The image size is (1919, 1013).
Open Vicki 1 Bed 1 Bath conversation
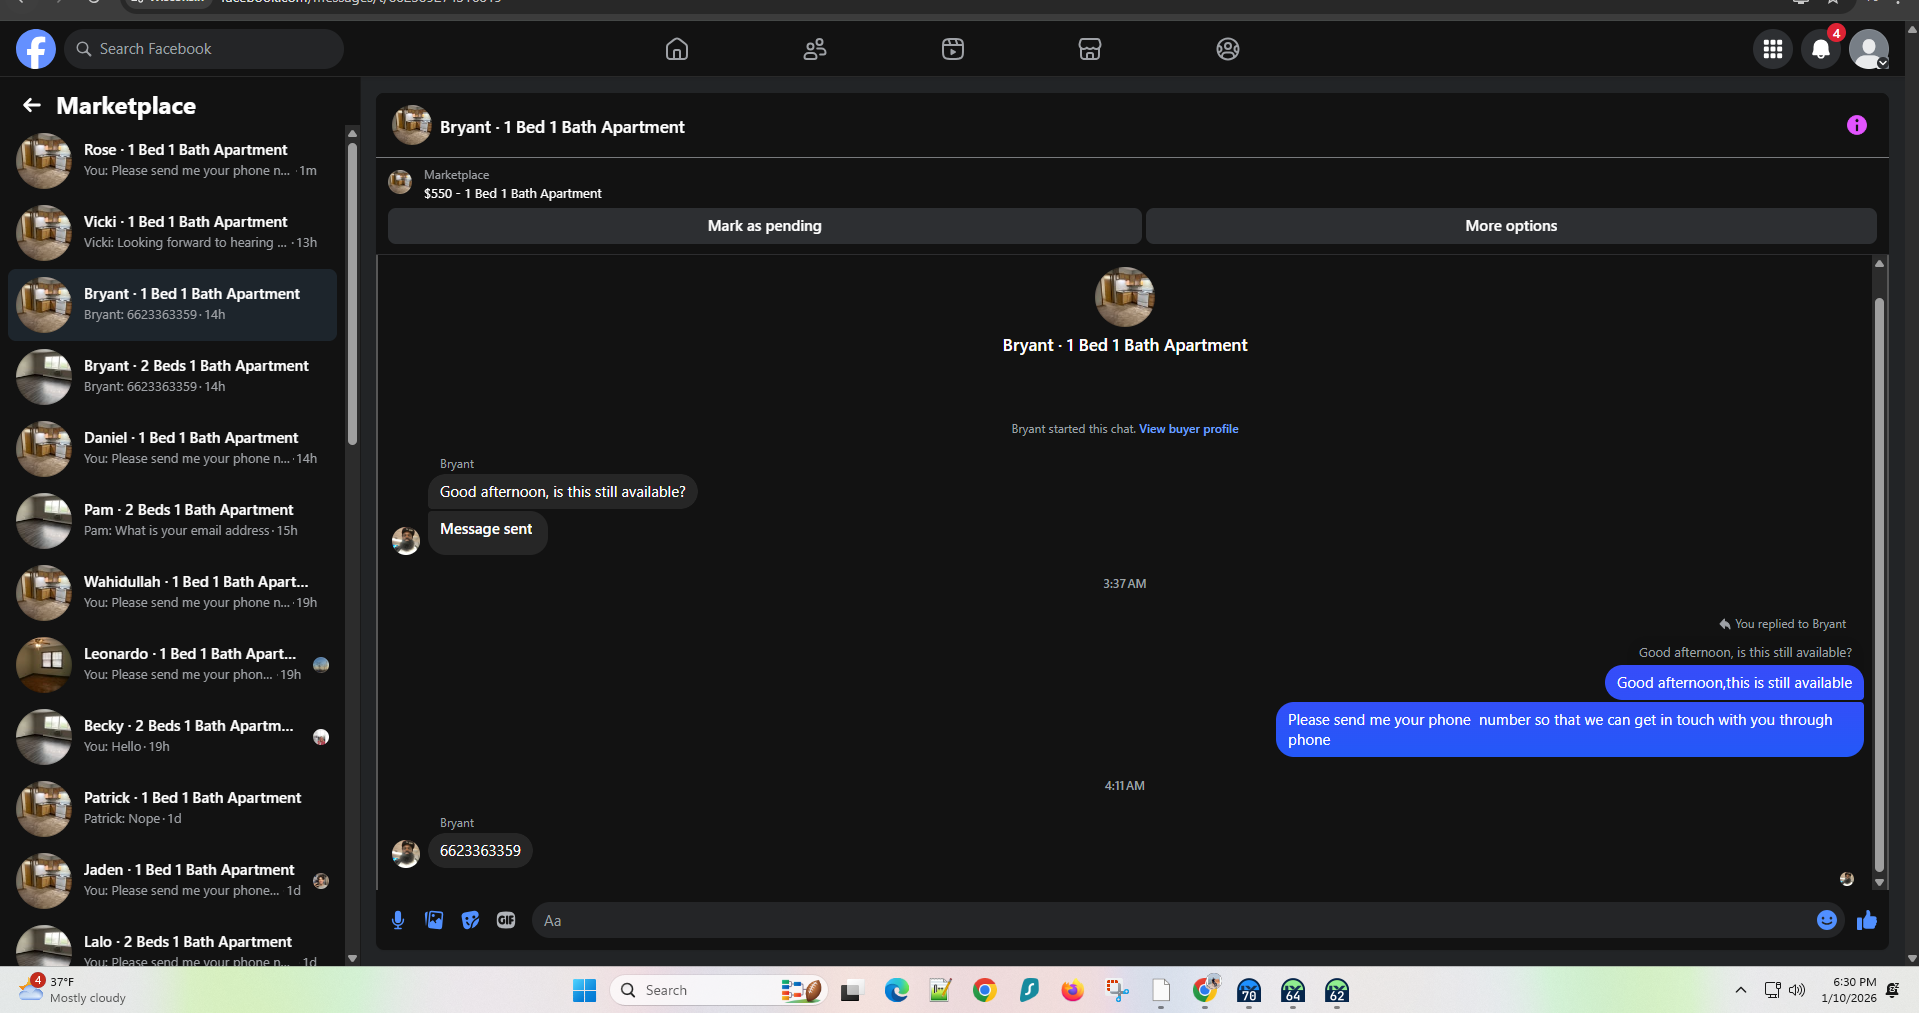pyautogui.click(x=172, y=233)
